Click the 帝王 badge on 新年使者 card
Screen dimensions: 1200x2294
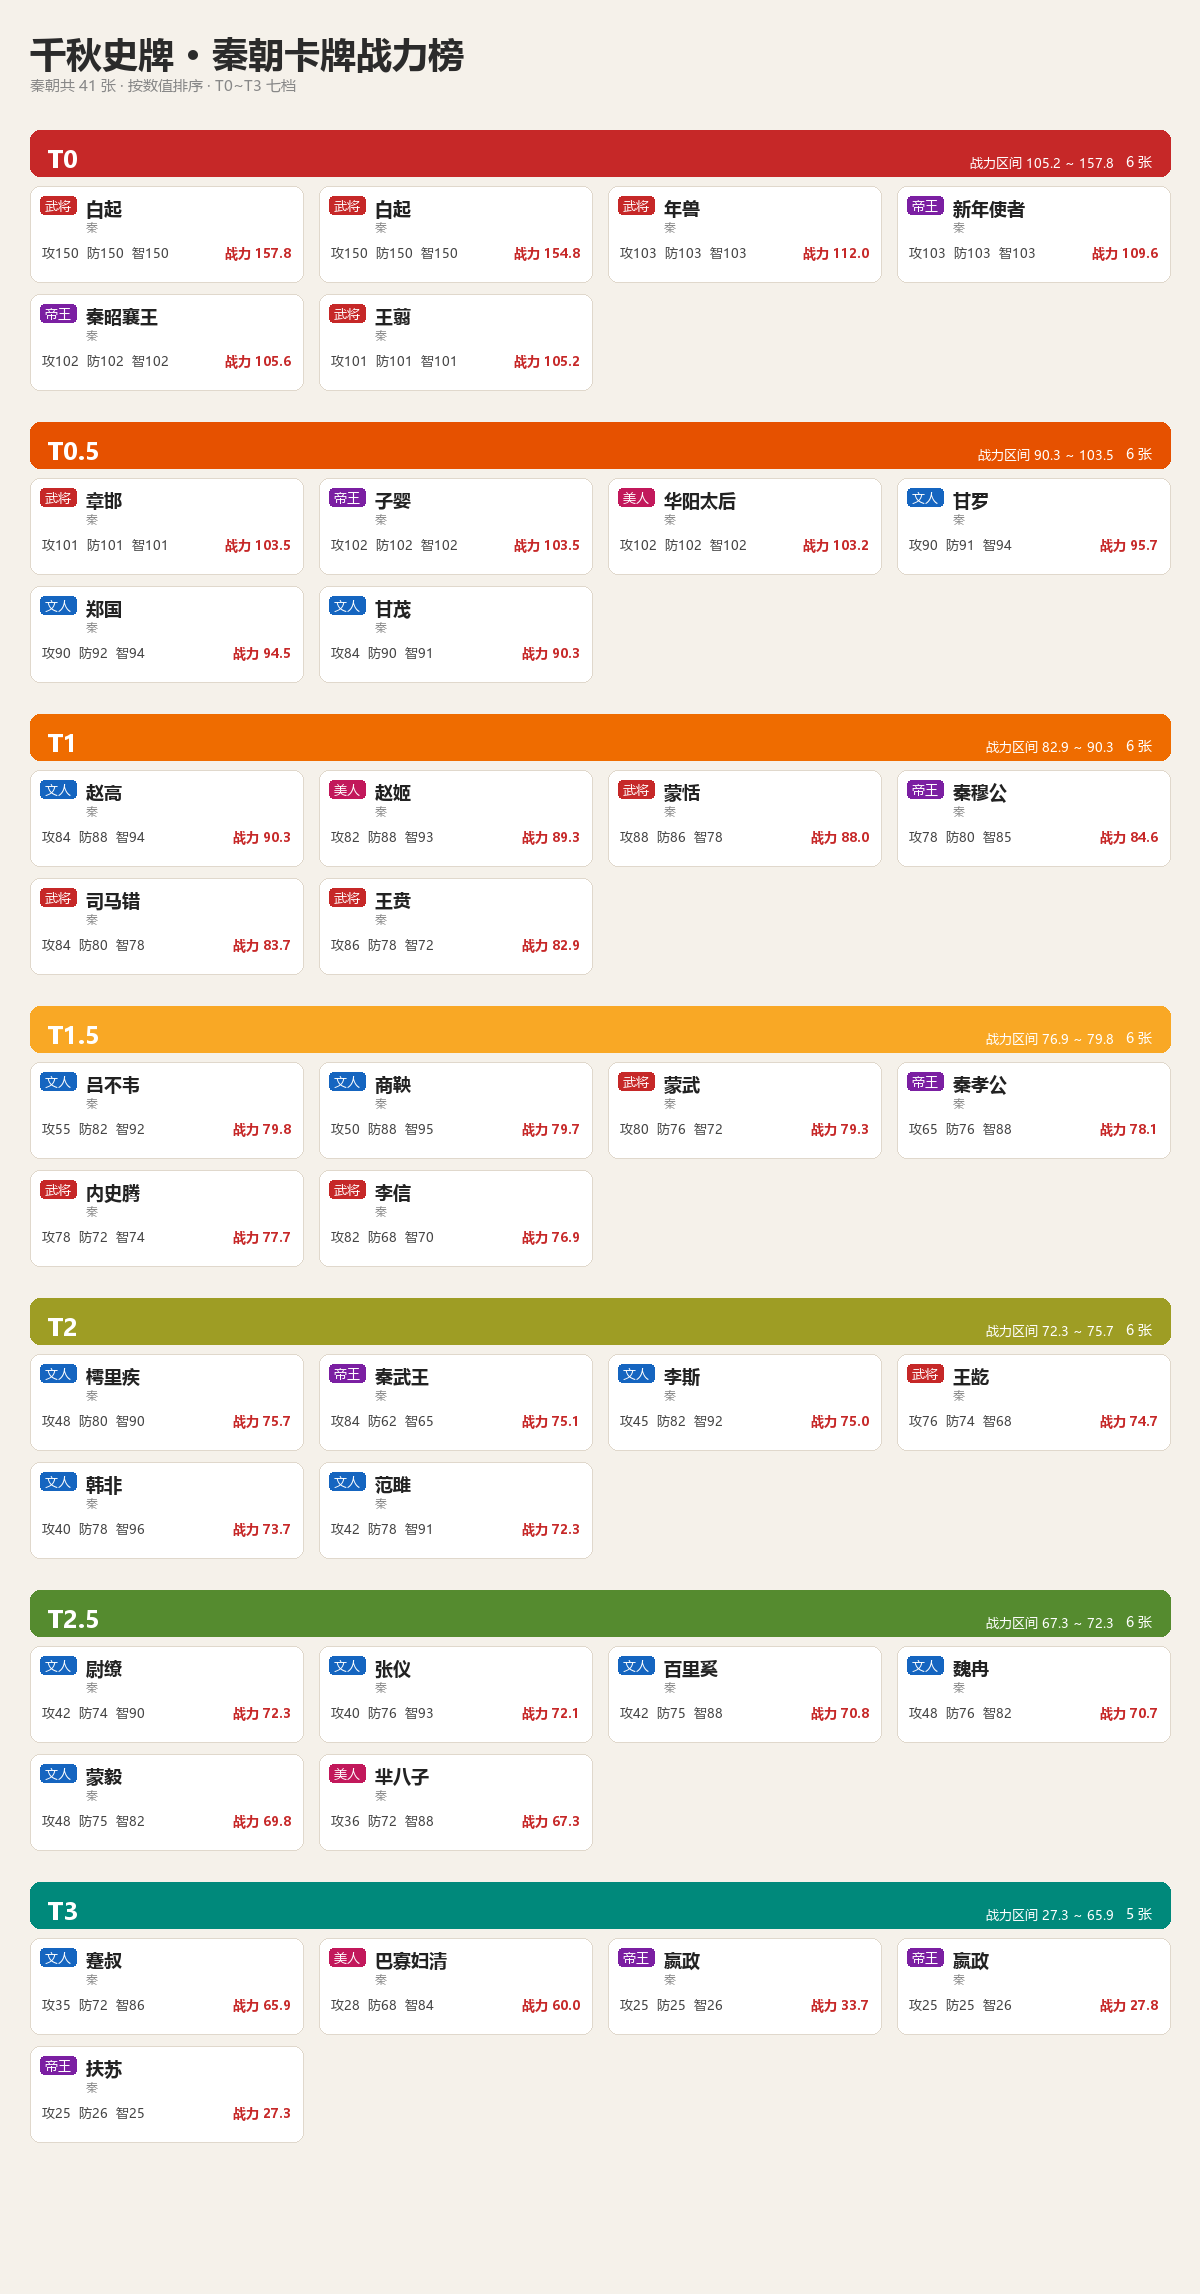(x=925, y=206)
